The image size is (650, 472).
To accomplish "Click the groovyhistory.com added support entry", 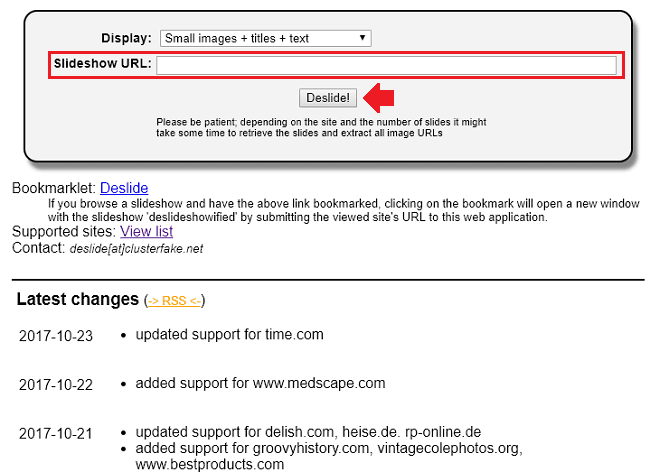I will (328, 448).
